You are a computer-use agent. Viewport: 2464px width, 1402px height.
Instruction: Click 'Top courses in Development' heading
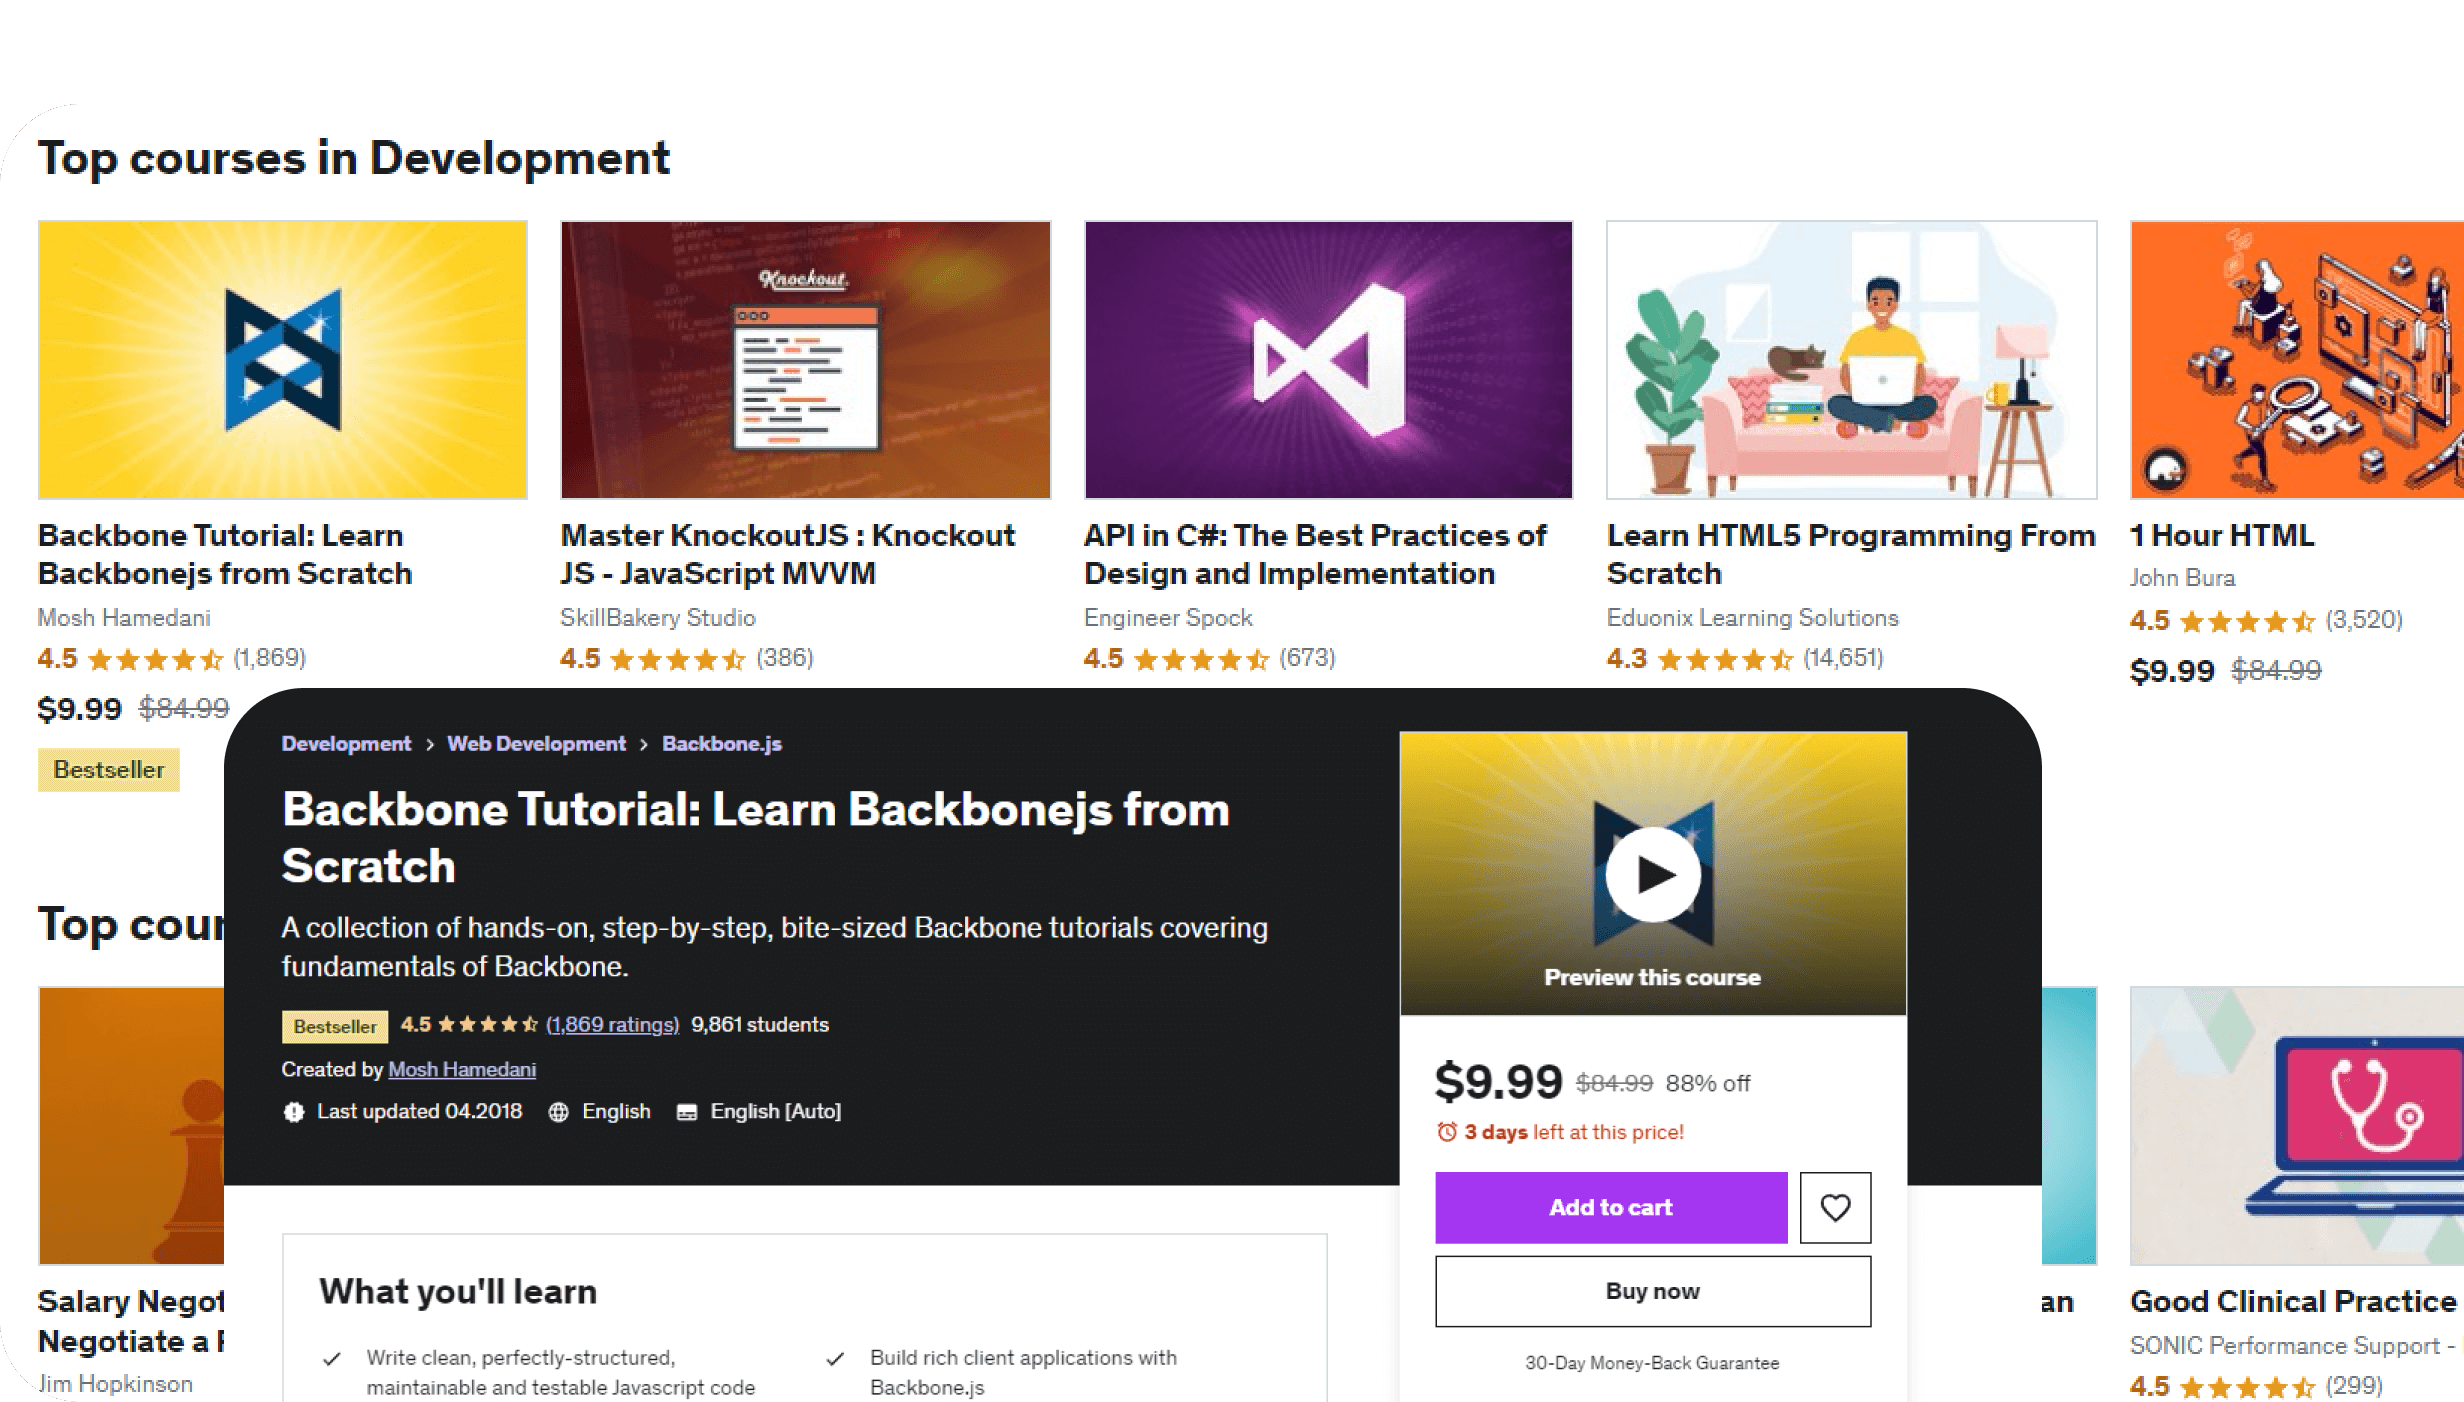pyautogui.click(x=354, y=159)
